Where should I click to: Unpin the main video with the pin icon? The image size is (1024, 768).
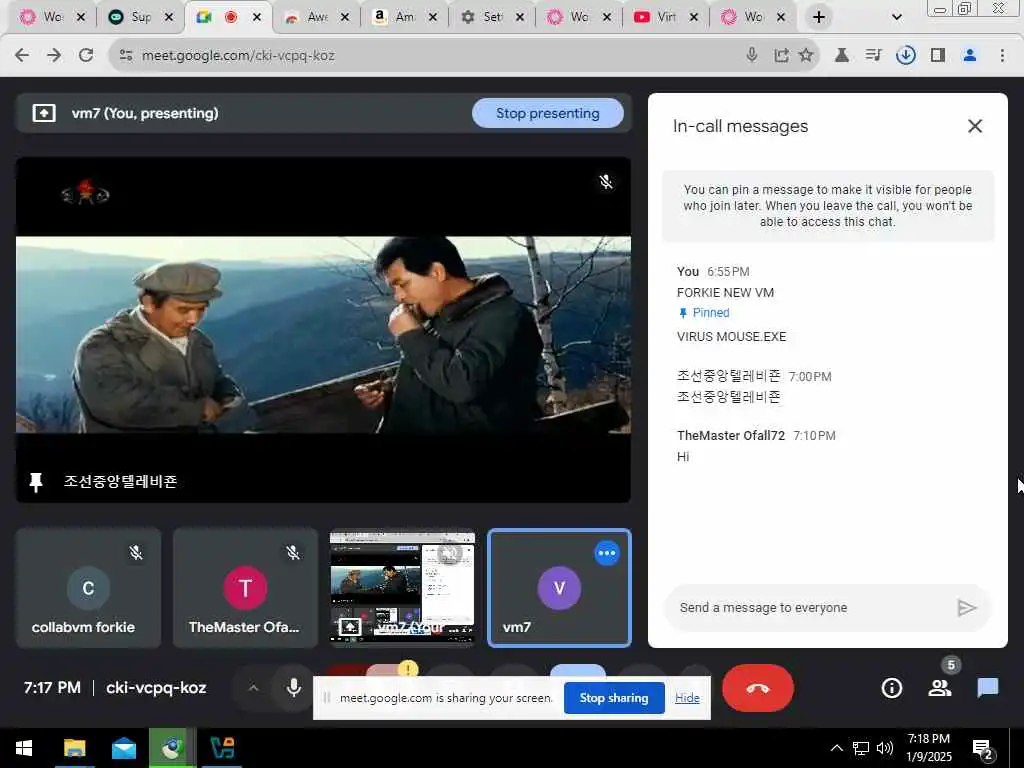tap(36, 482)
